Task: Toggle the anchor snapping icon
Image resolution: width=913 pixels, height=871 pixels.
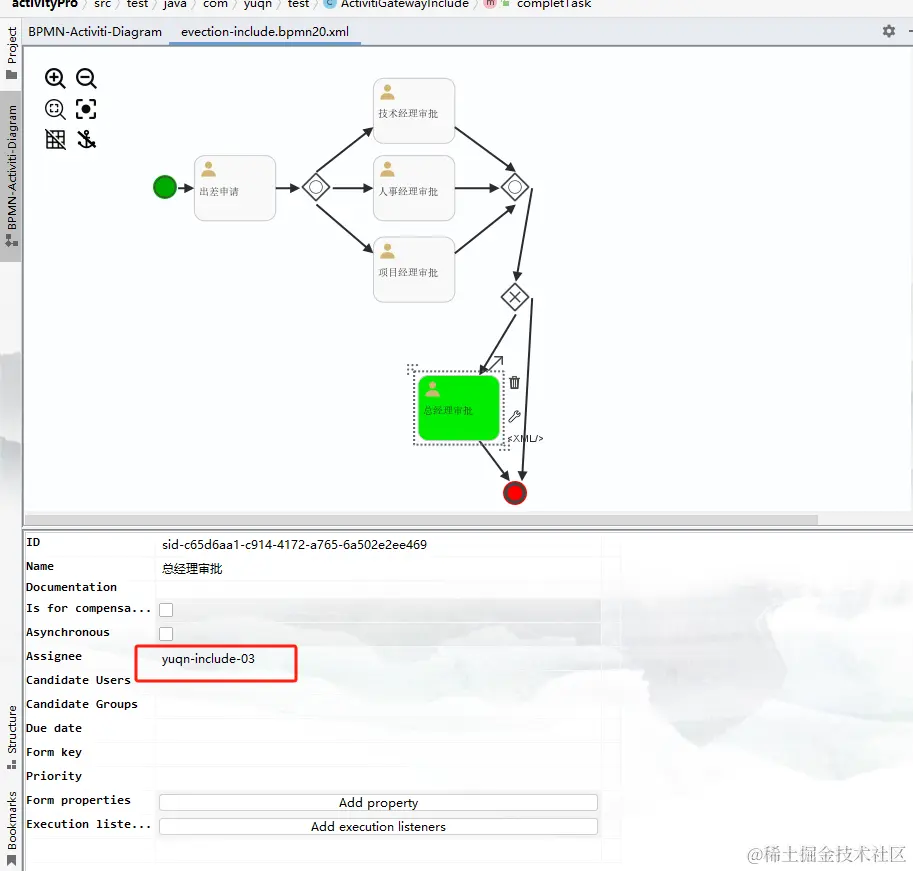Action: pos(86,139)
